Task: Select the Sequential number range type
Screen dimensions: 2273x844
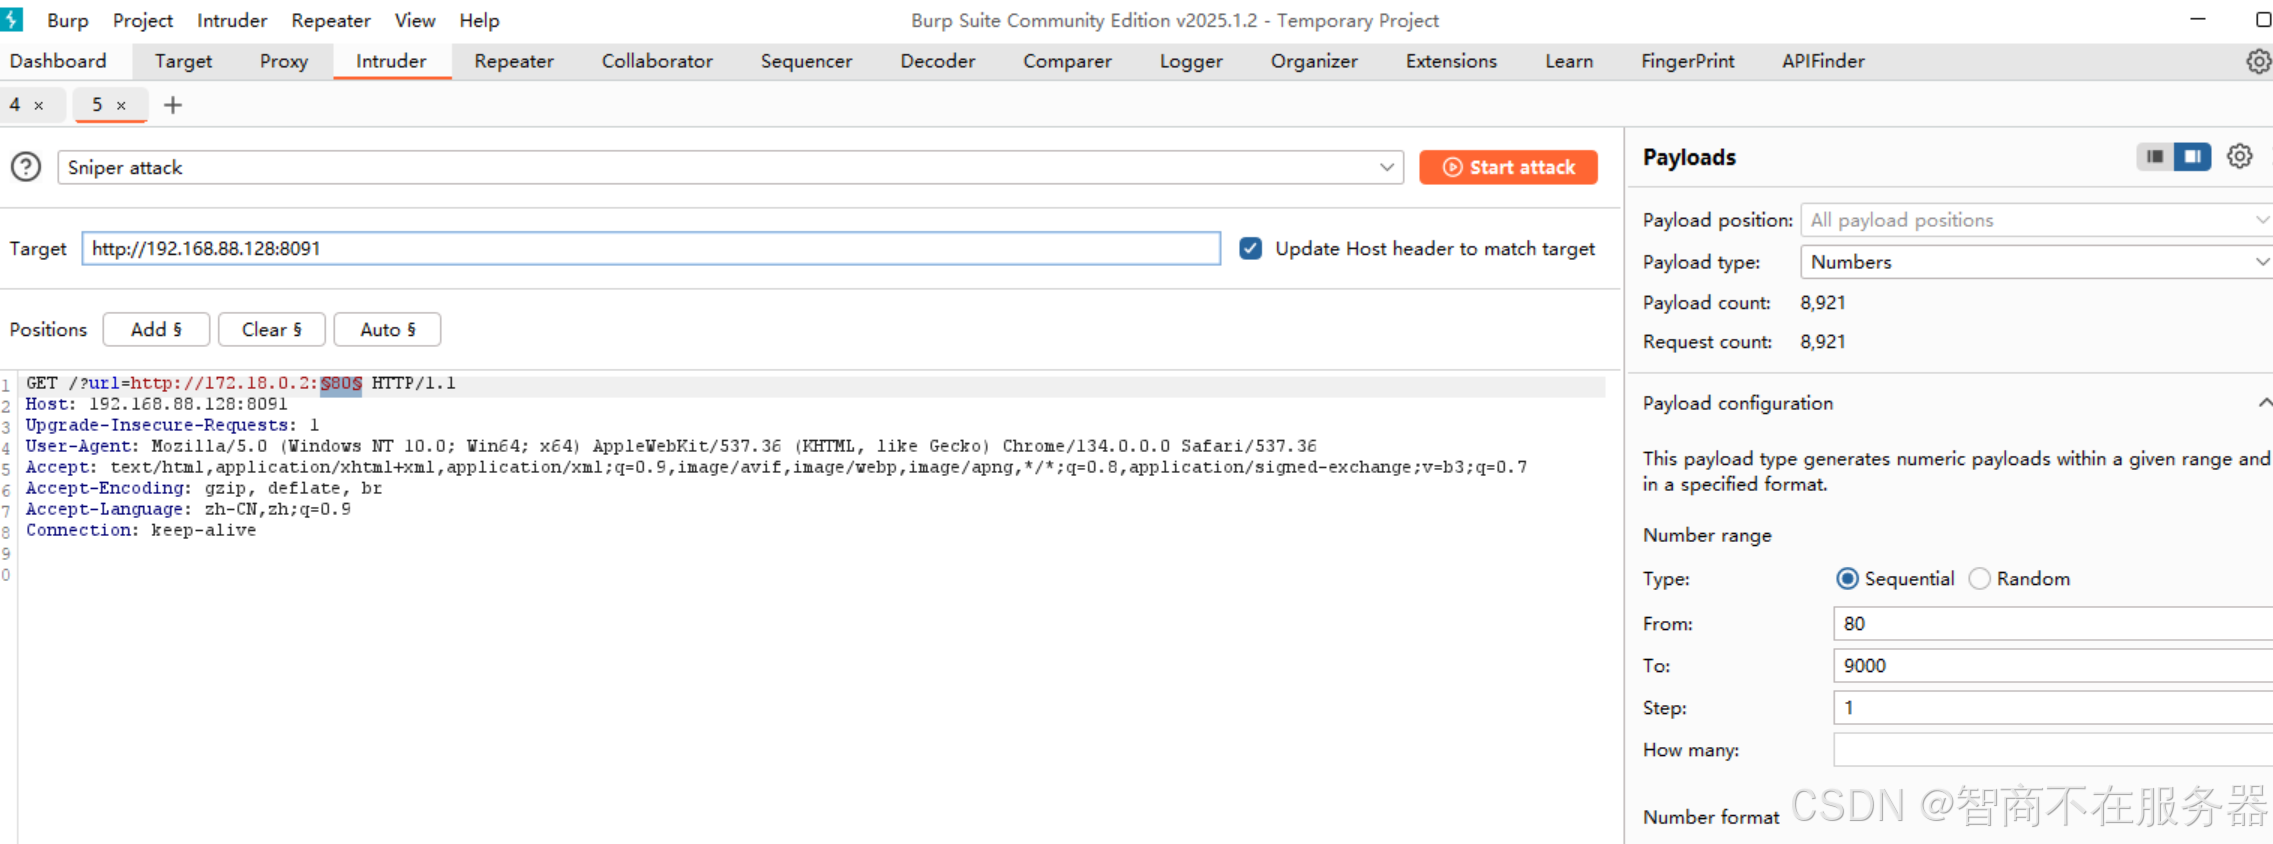Action: coord(1848,578)
